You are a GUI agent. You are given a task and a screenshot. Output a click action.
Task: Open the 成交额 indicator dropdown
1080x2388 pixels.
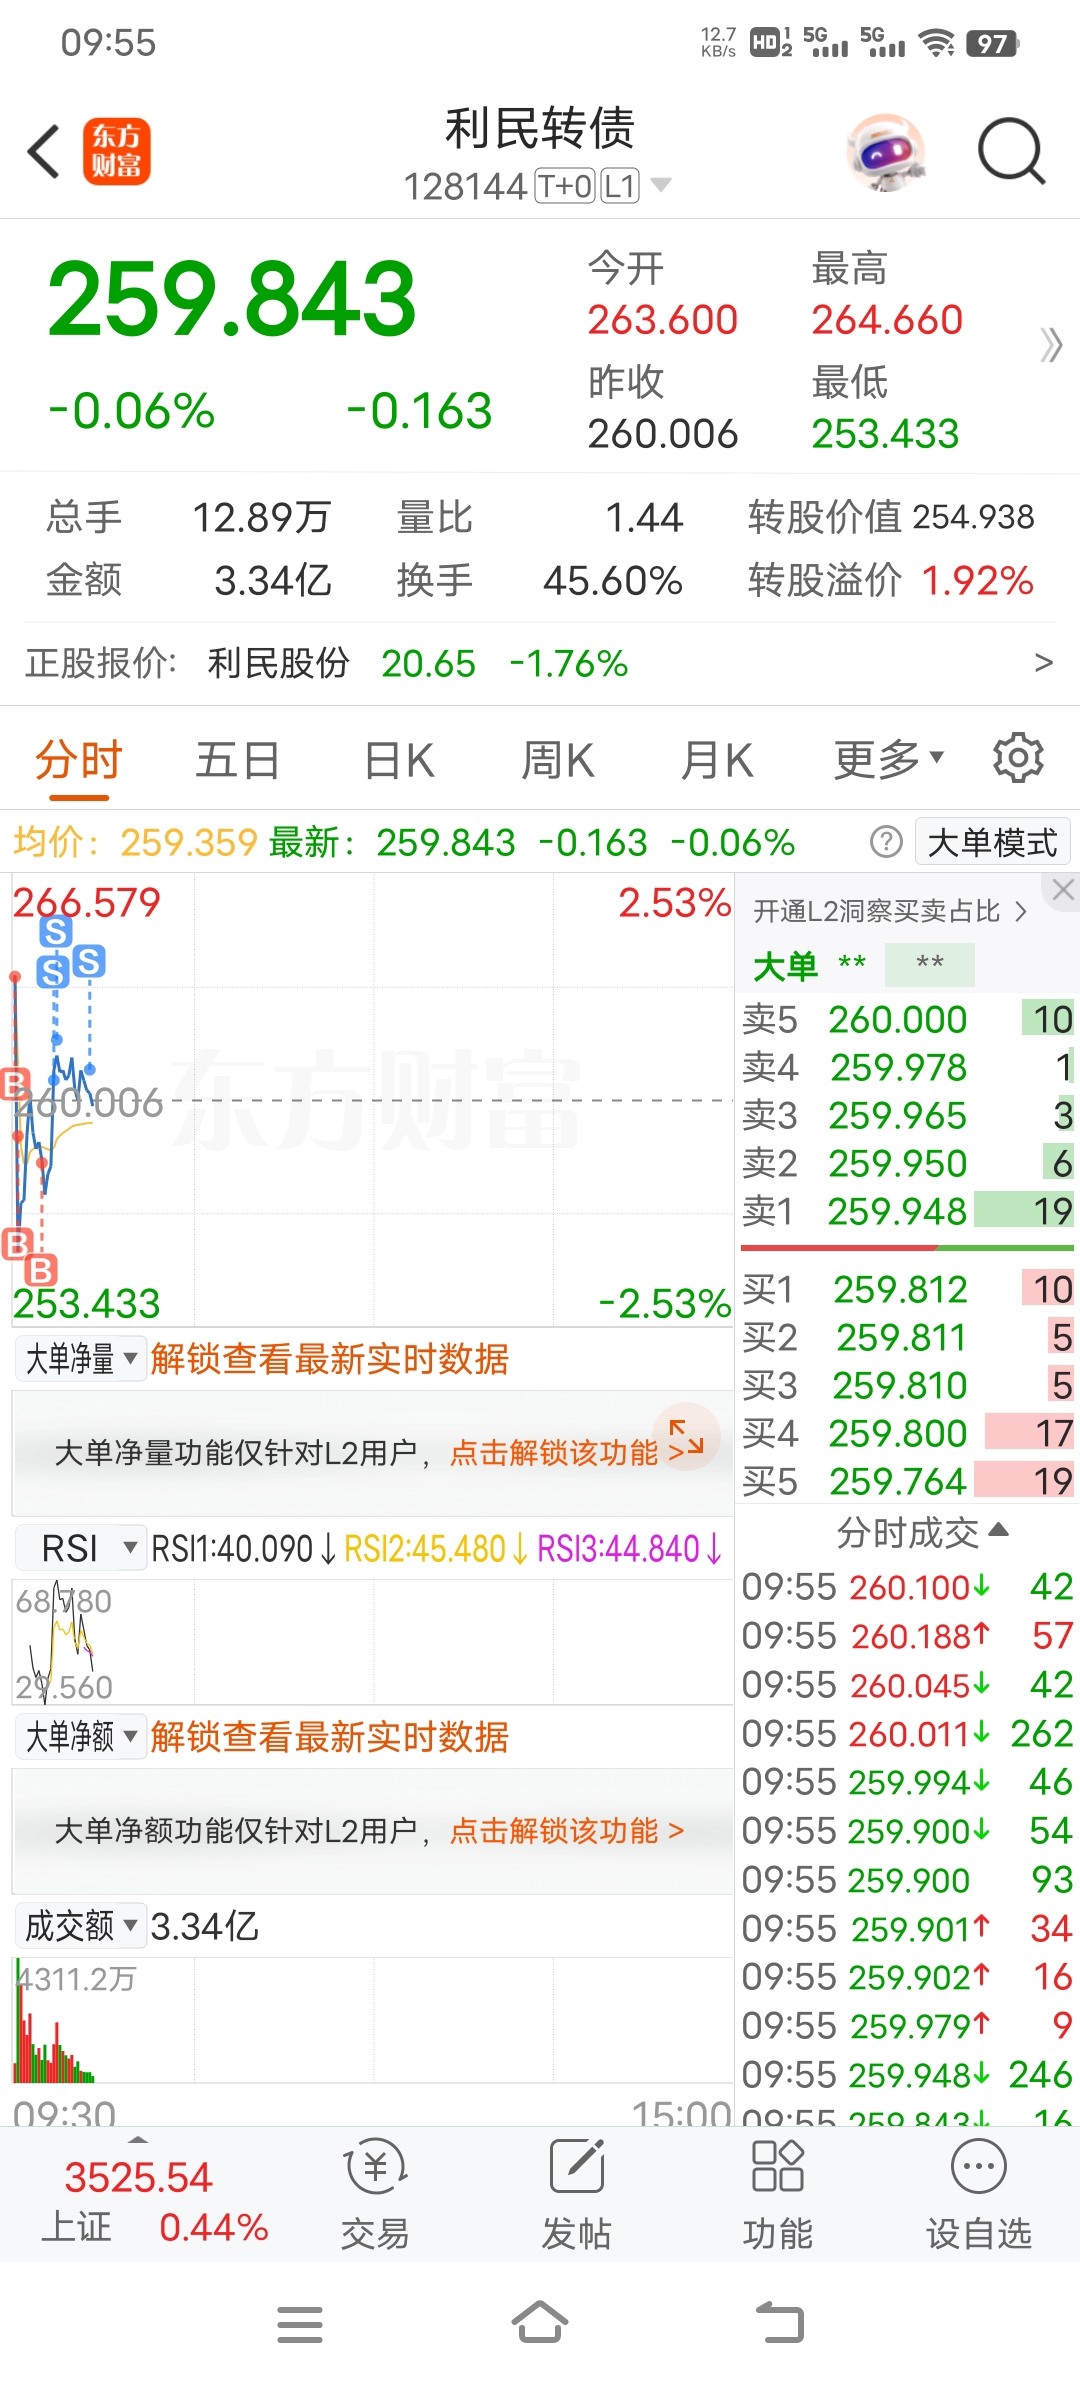[x=81, y=1925]
